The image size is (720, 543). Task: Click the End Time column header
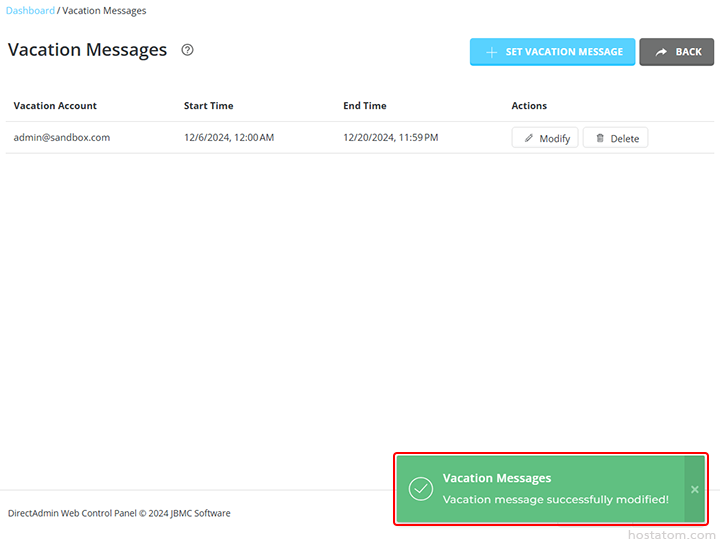pos(364,106)
